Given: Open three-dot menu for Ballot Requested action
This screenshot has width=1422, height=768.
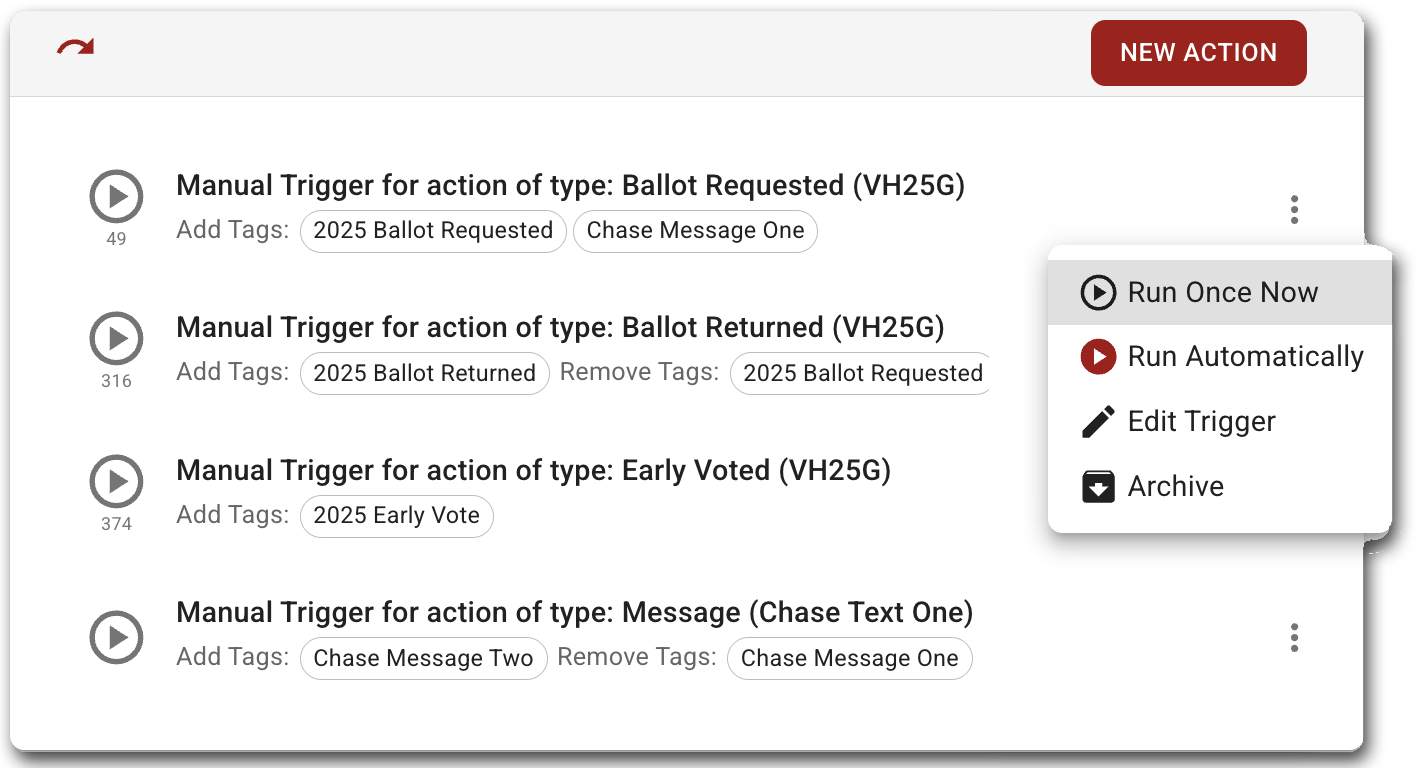Looking at the screenshot, I should [1294, 209].
